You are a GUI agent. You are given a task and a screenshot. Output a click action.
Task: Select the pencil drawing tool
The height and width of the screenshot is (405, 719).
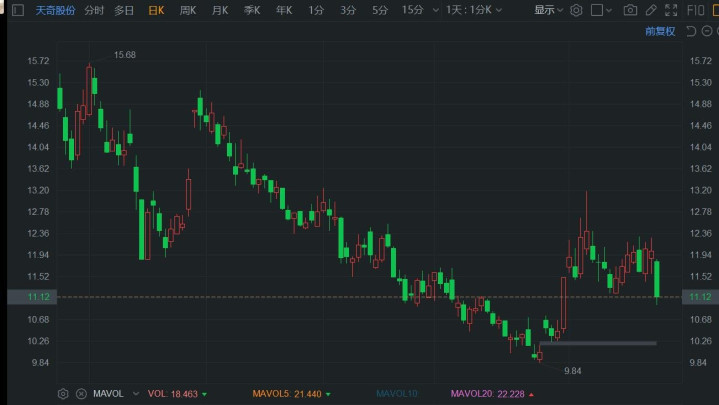[x=651, y=10]
